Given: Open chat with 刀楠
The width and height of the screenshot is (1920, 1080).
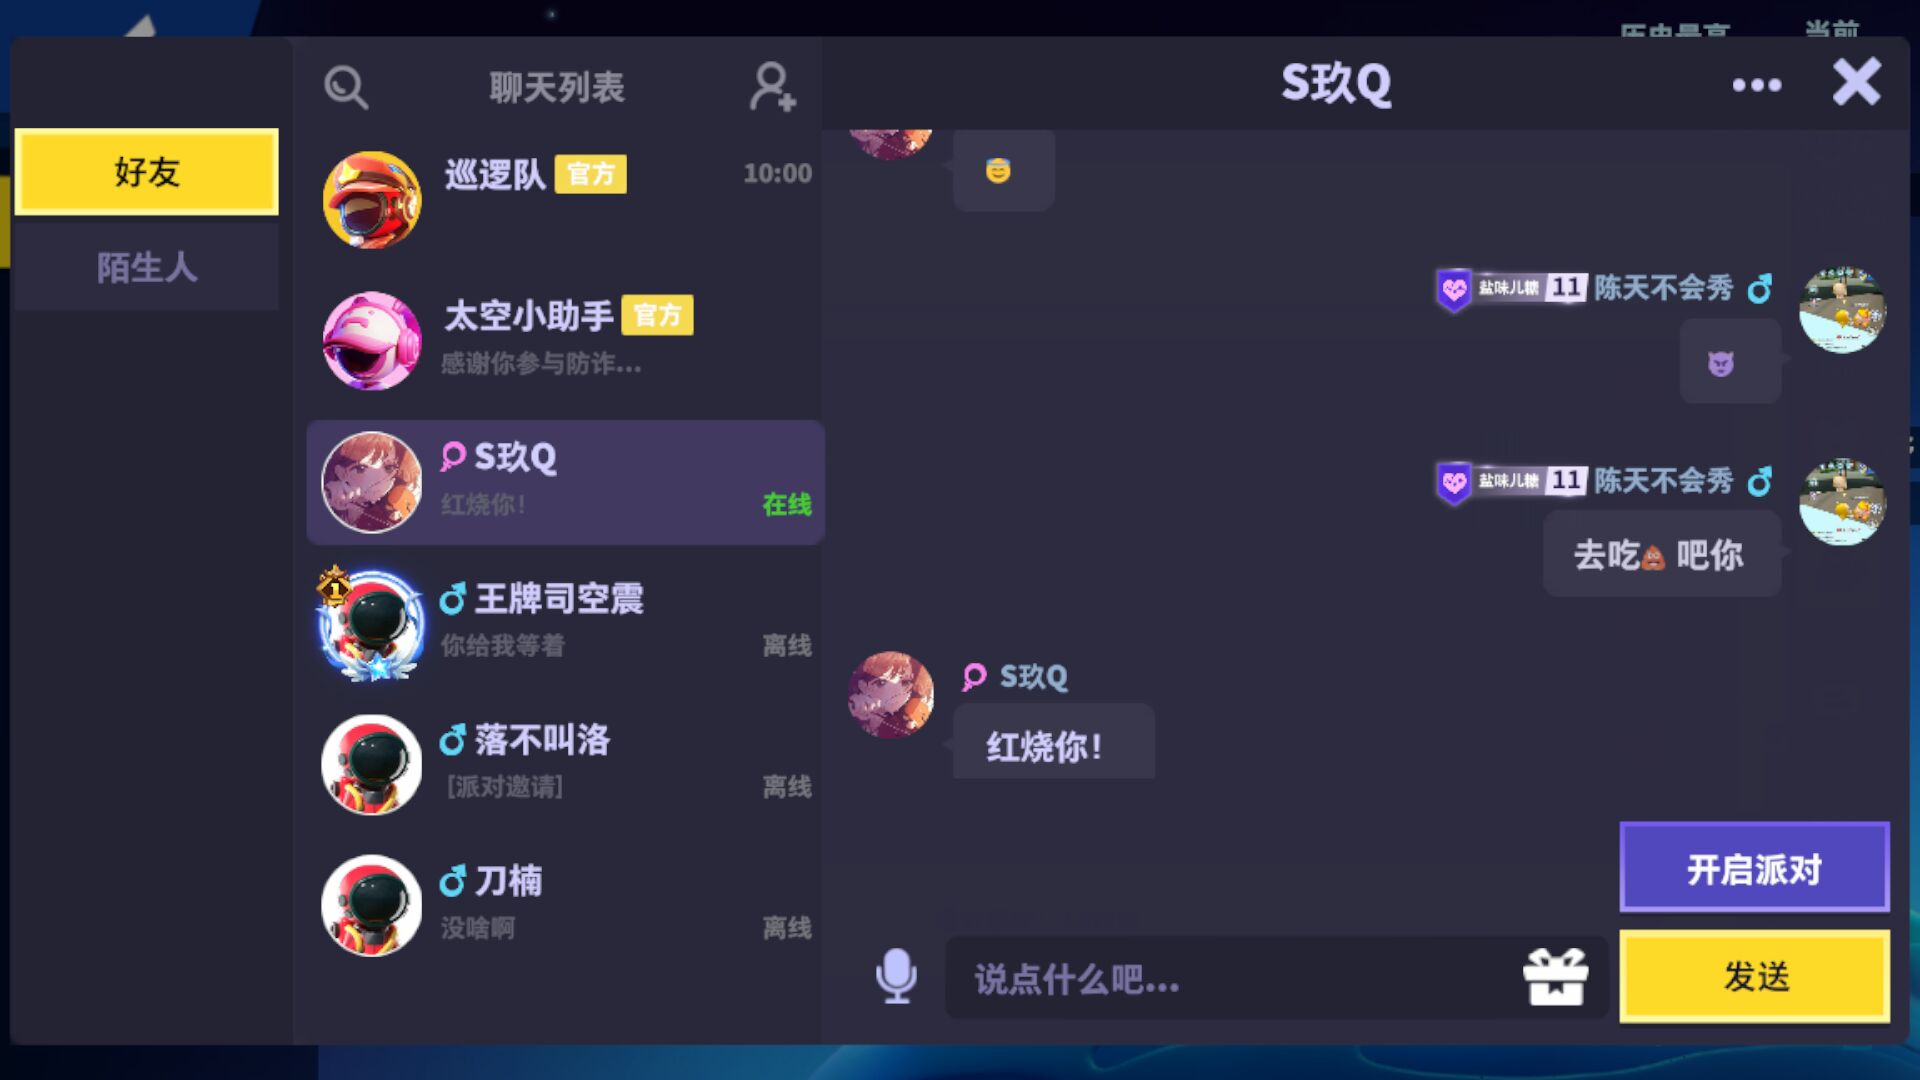Looking at the screenshot, I should [x=565, y=905].
